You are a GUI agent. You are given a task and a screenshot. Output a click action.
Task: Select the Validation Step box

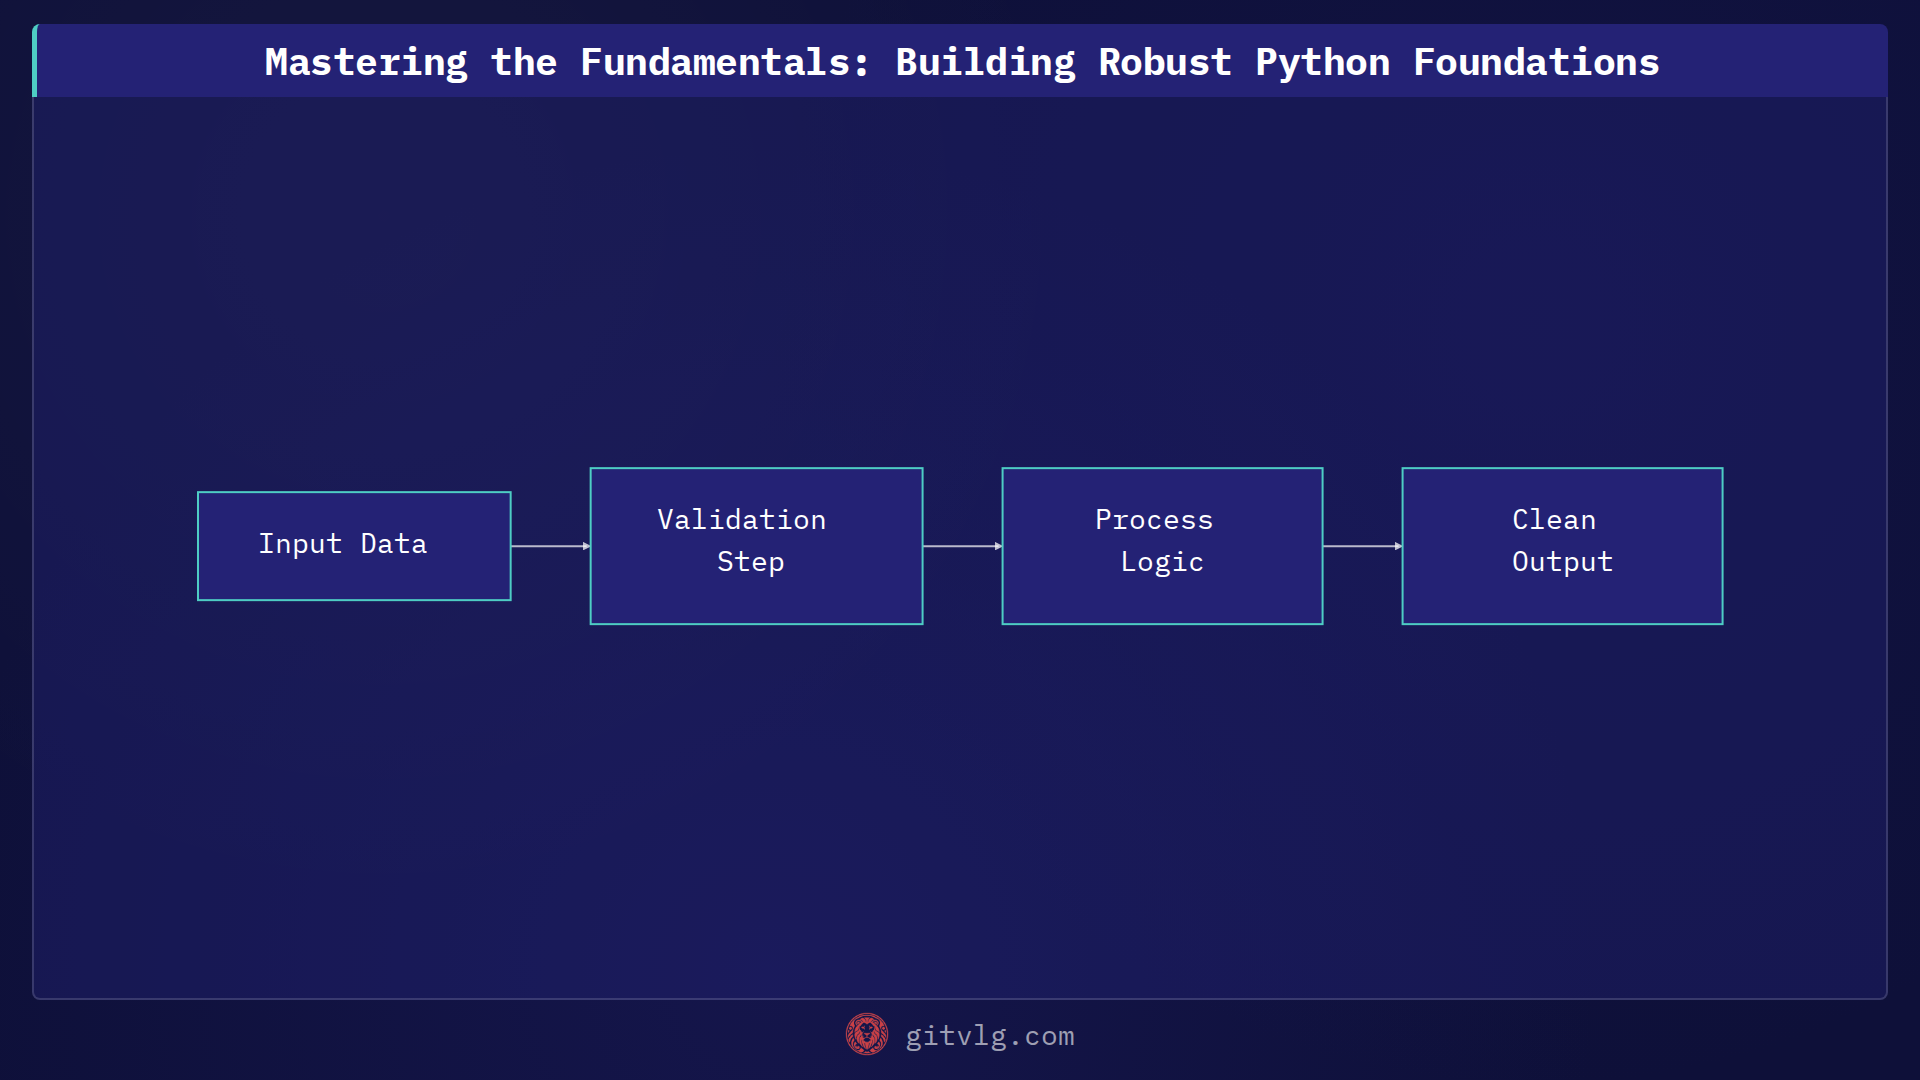[756, 546]
